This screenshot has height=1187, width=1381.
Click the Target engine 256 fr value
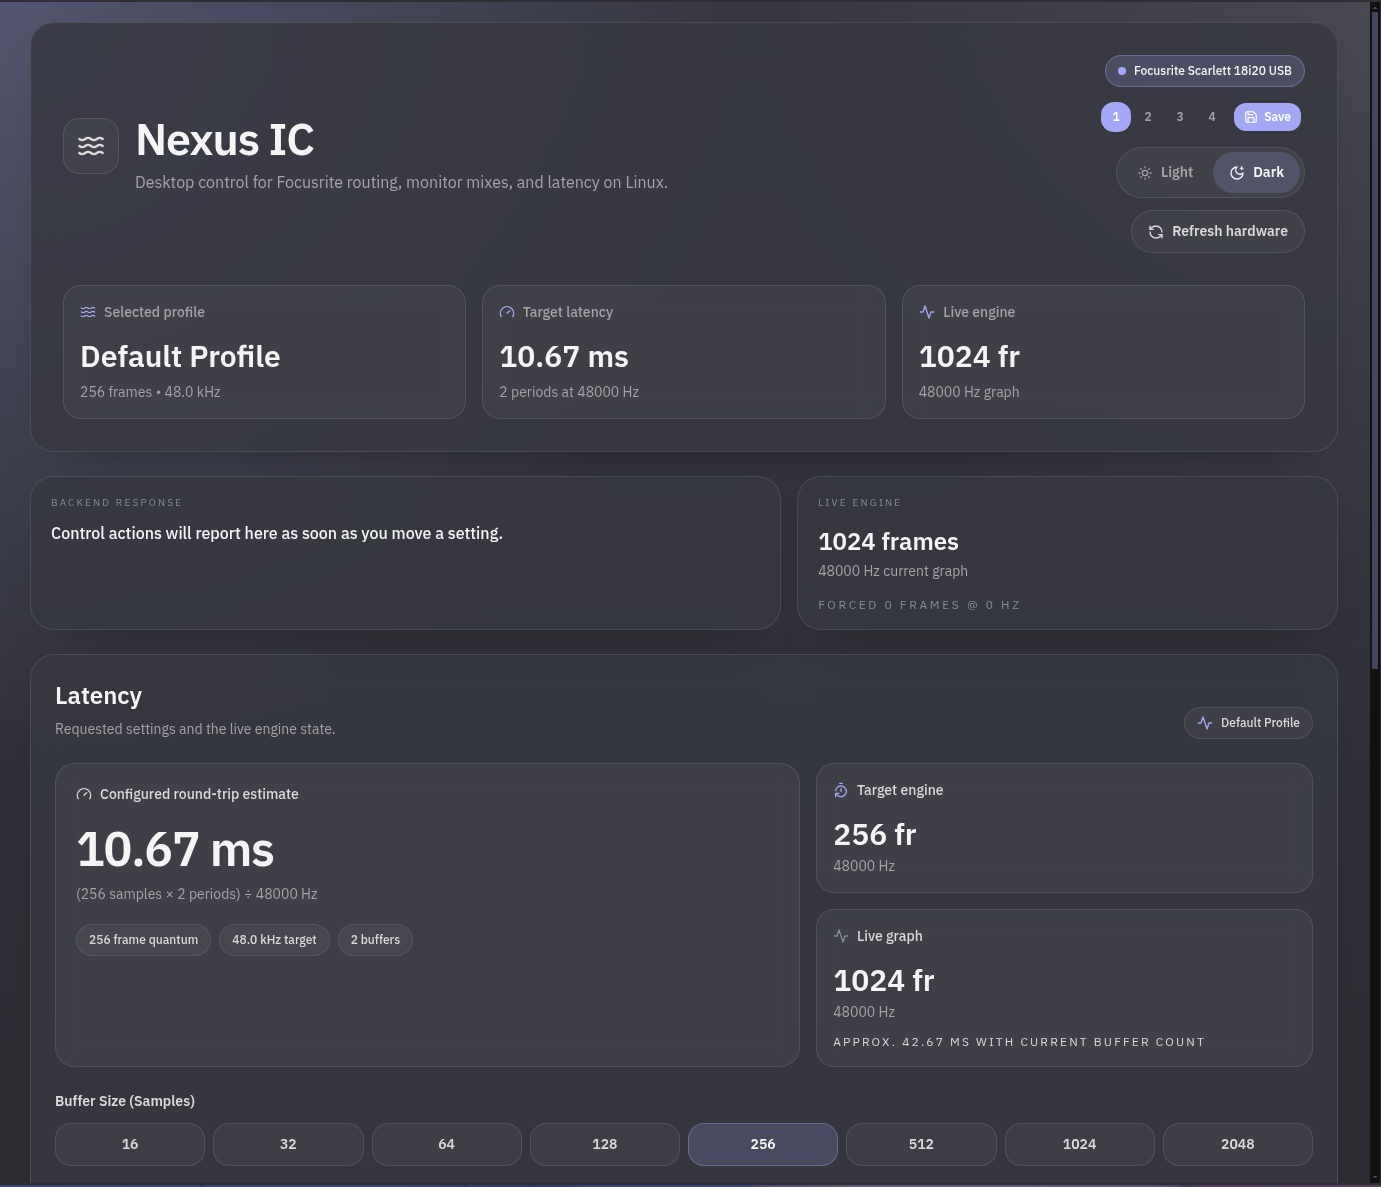point(875,835)
